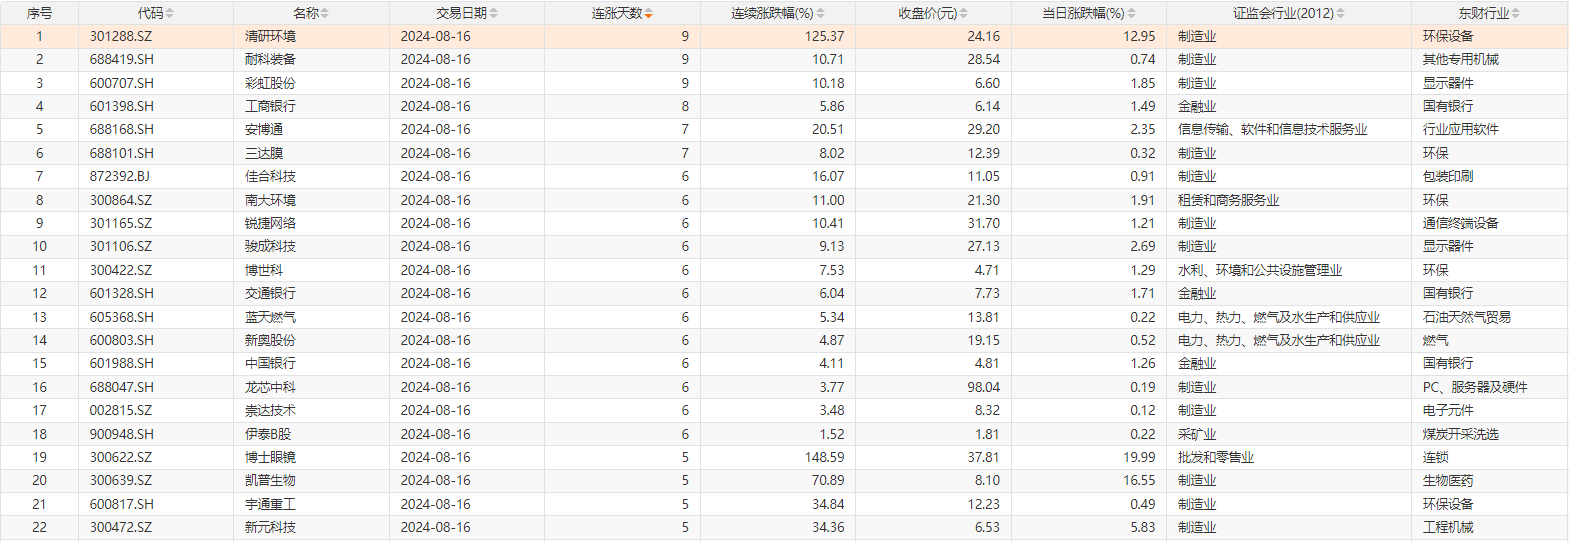Click stock name 崇达技术
1569x542 pixels.
point(270,410)
